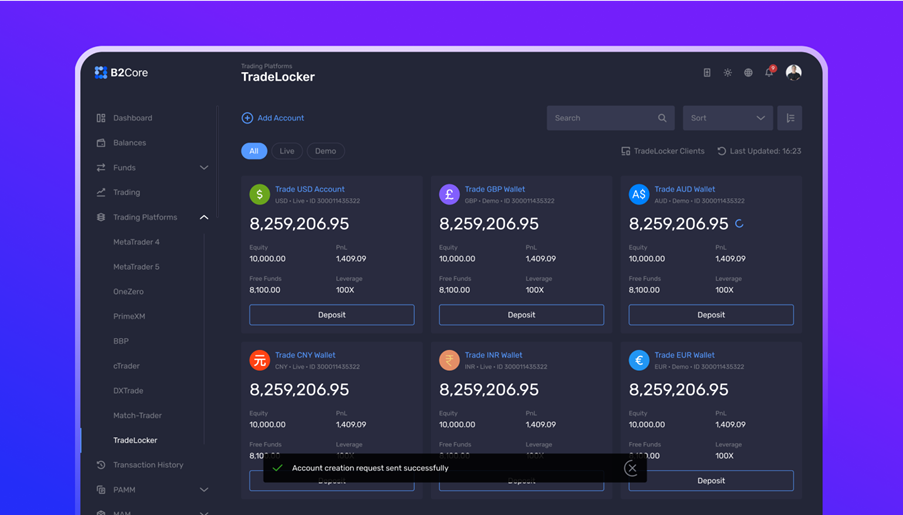
Task: Open the Trade AUD Wallet link
Action: click(685, 189)
